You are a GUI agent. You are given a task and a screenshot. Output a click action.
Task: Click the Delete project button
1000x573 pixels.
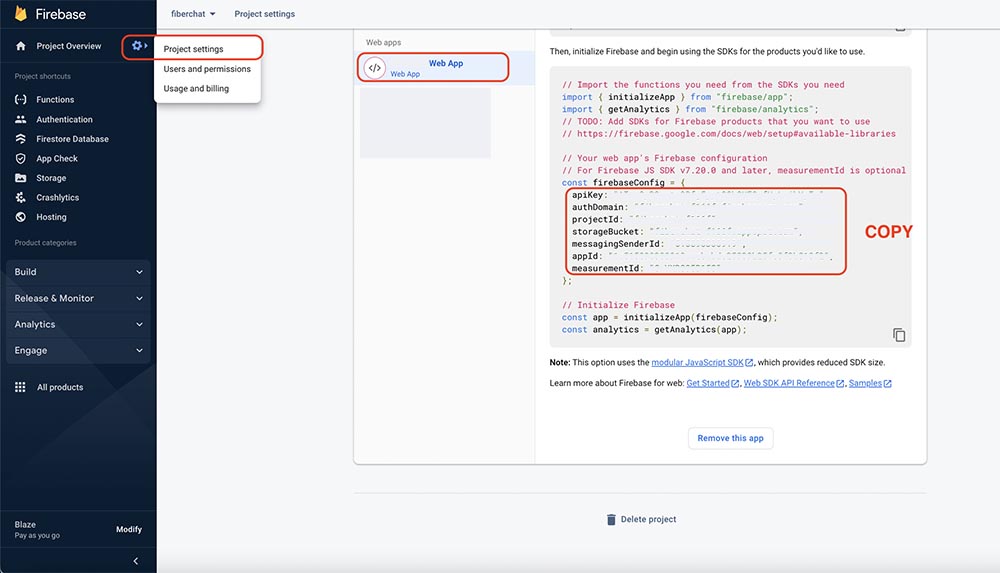[641, 519]
